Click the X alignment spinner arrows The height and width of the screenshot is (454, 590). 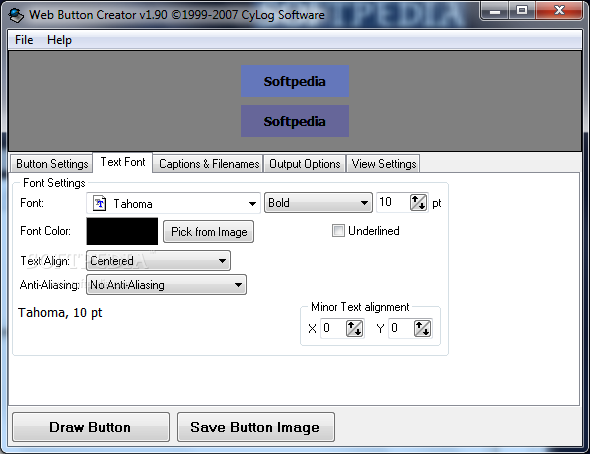pos(354,328)
